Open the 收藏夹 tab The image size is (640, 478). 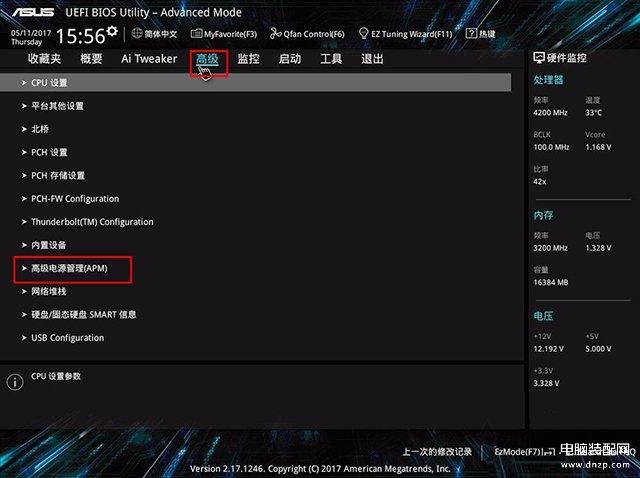tap(44, 59)
